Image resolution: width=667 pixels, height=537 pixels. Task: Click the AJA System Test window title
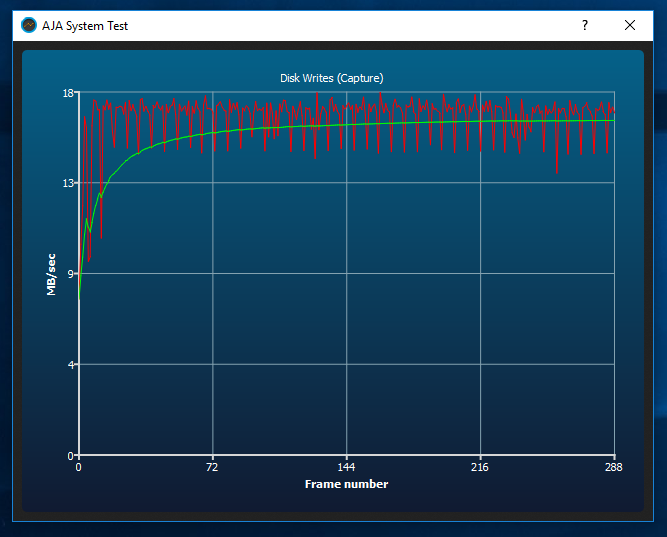point(85,26)
